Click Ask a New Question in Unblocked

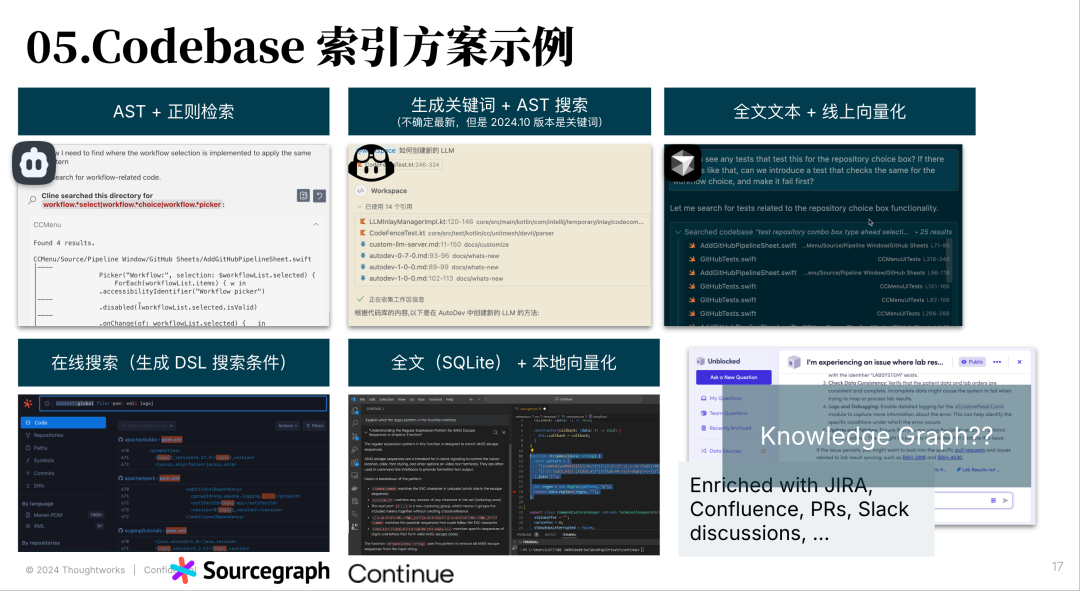(734, 377)
